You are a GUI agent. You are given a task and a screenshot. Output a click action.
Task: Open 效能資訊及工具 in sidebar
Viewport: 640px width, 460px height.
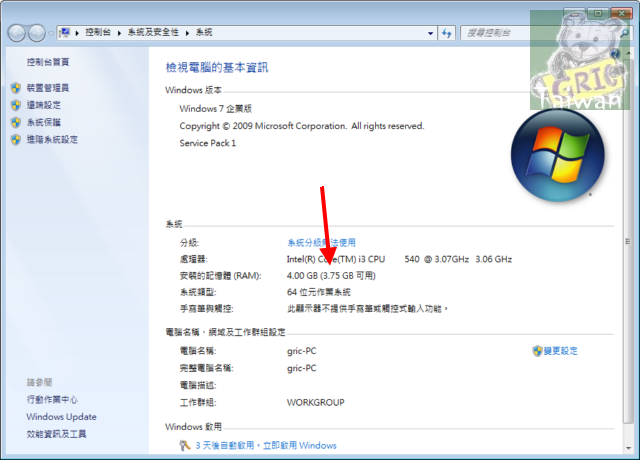click(56, 434)
